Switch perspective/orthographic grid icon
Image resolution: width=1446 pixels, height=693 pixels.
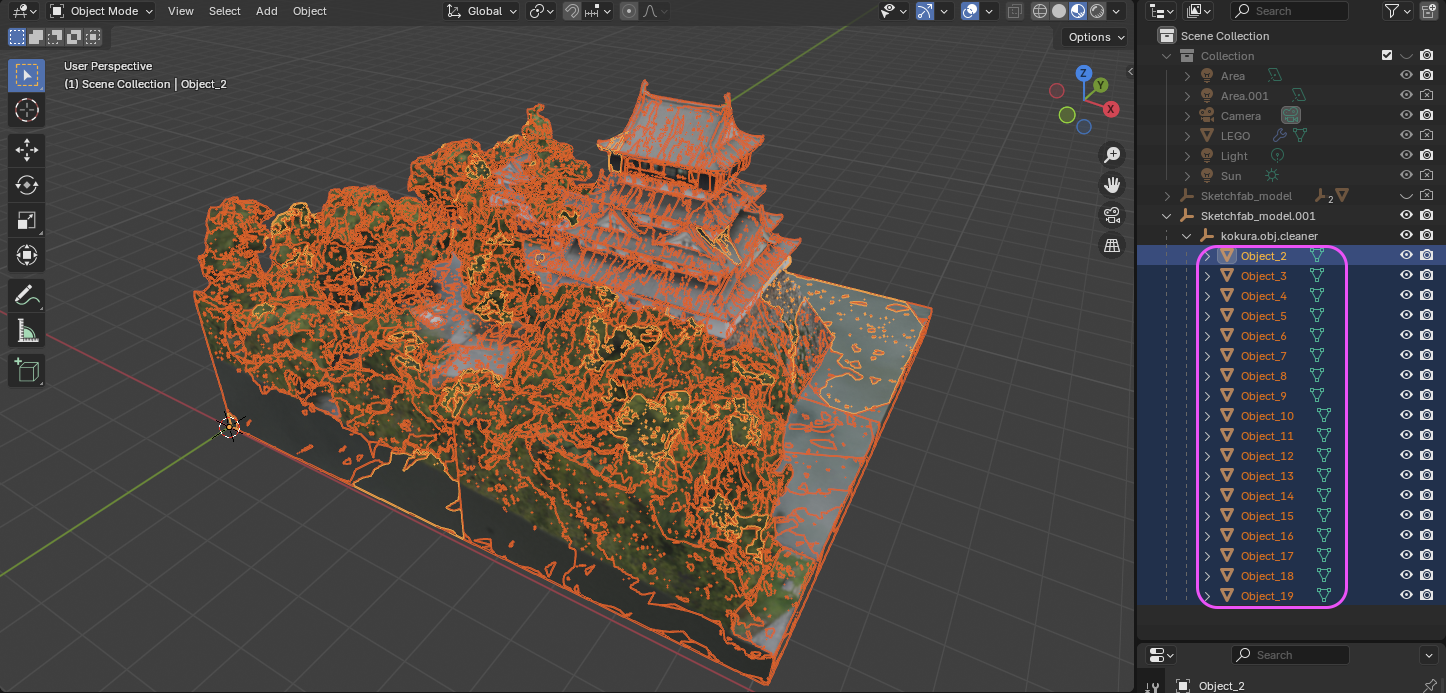tap(1111, 245)
